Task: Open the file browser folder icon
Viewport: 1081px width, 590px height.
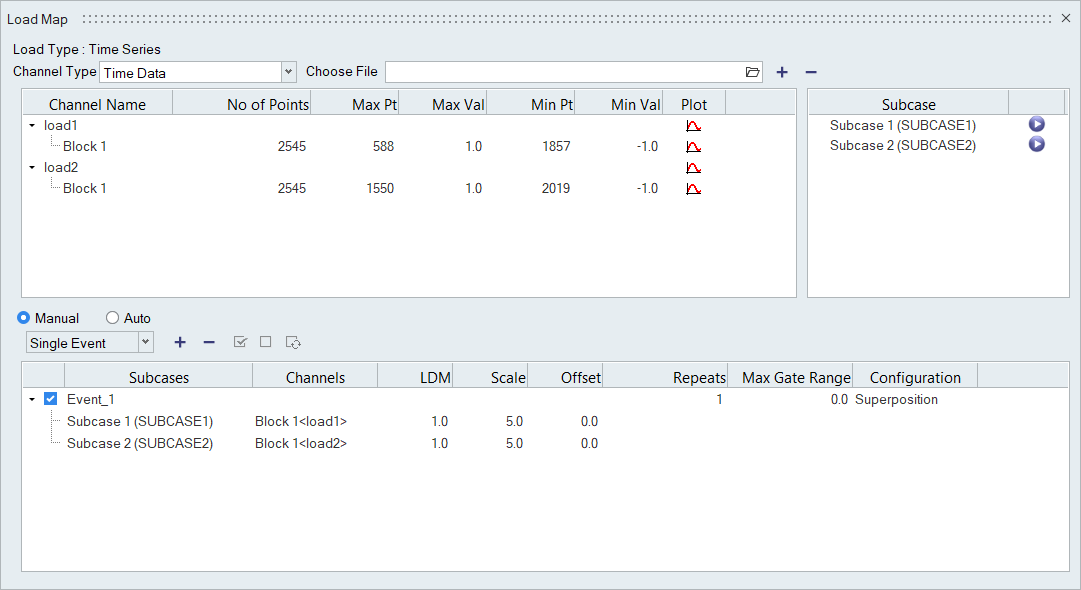Action: pyautogui.click(x=752, y=72)
